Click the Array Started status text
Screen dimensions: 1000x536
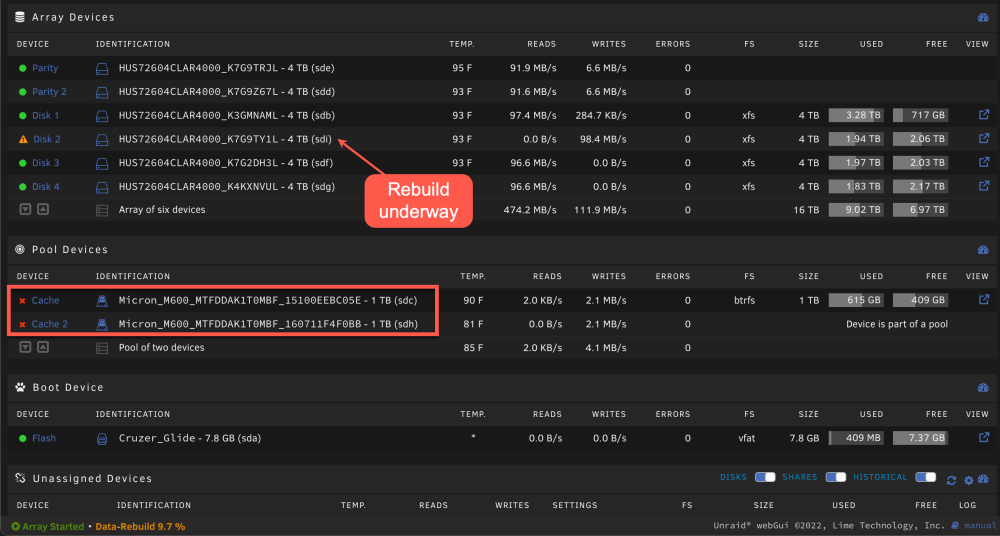pyautogui.click(x=54, y=527)
